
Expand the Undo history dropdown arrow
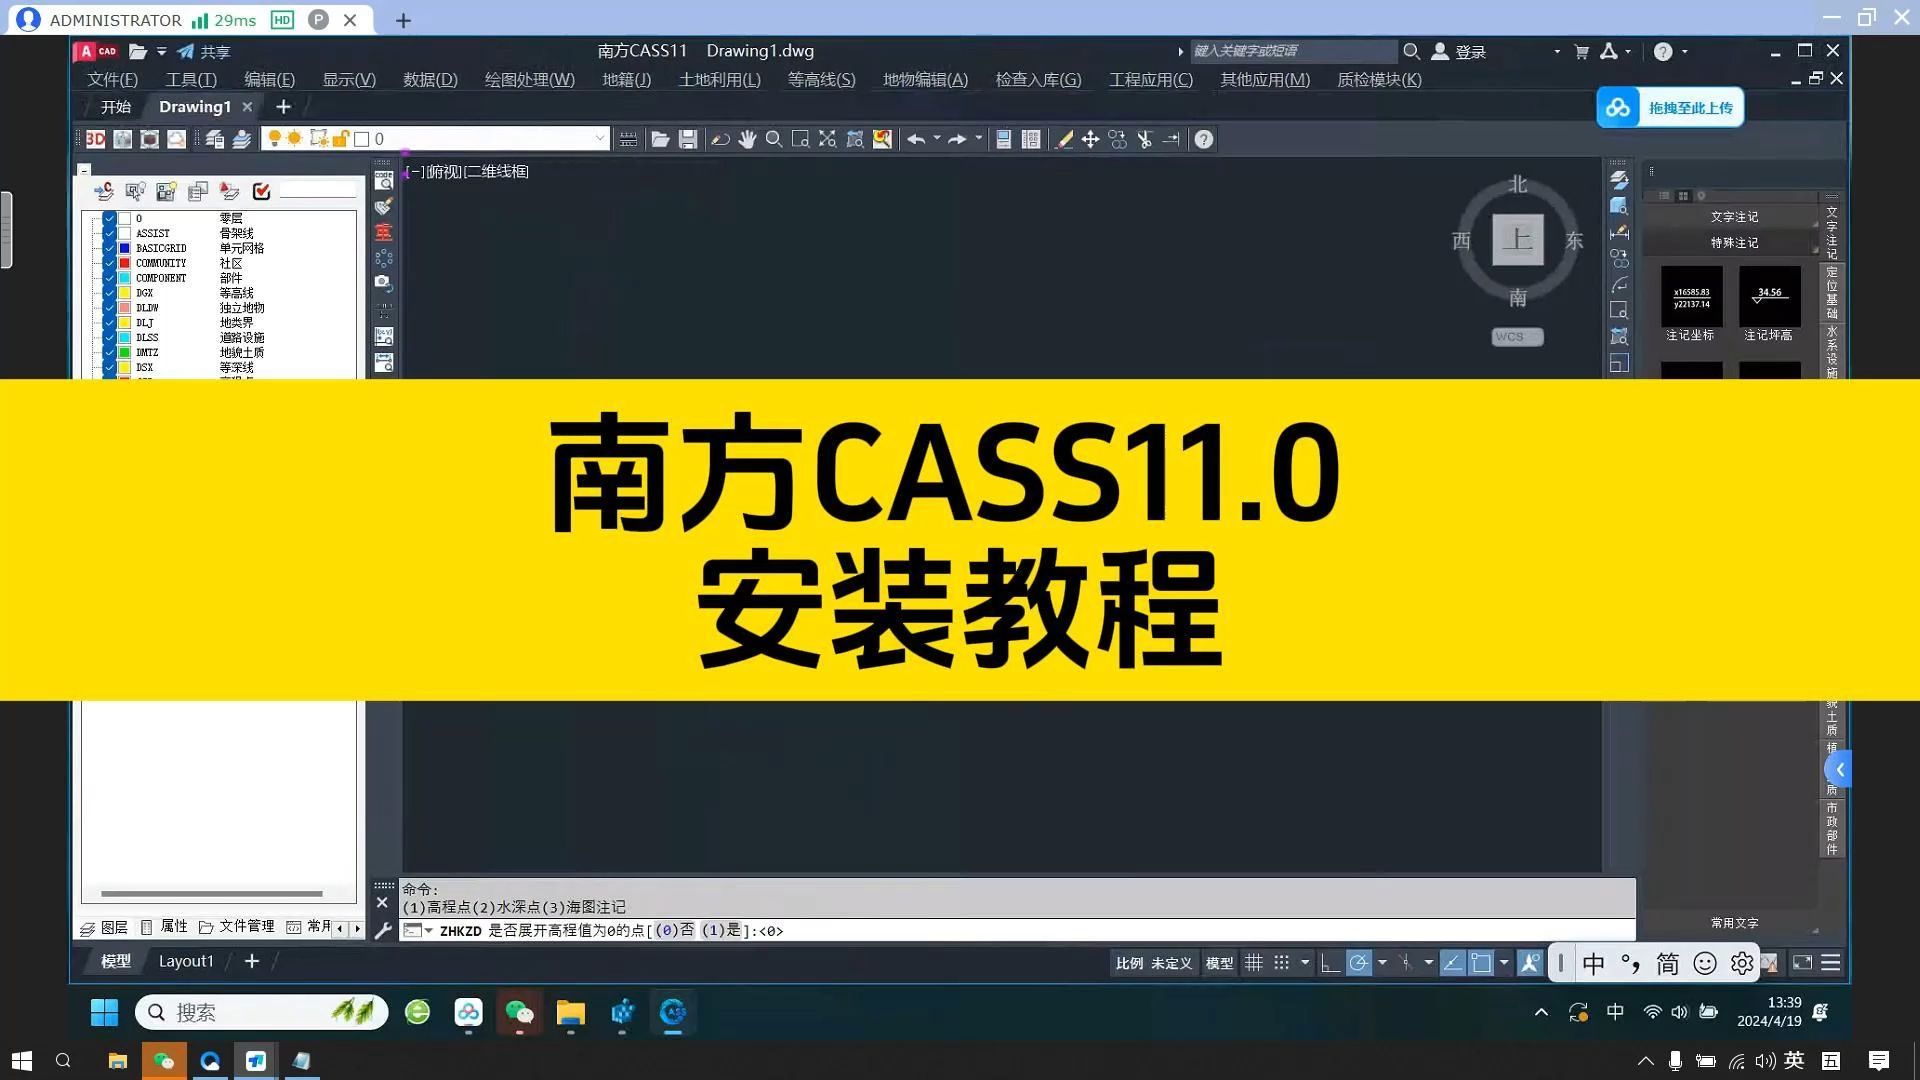pos(937,139)
